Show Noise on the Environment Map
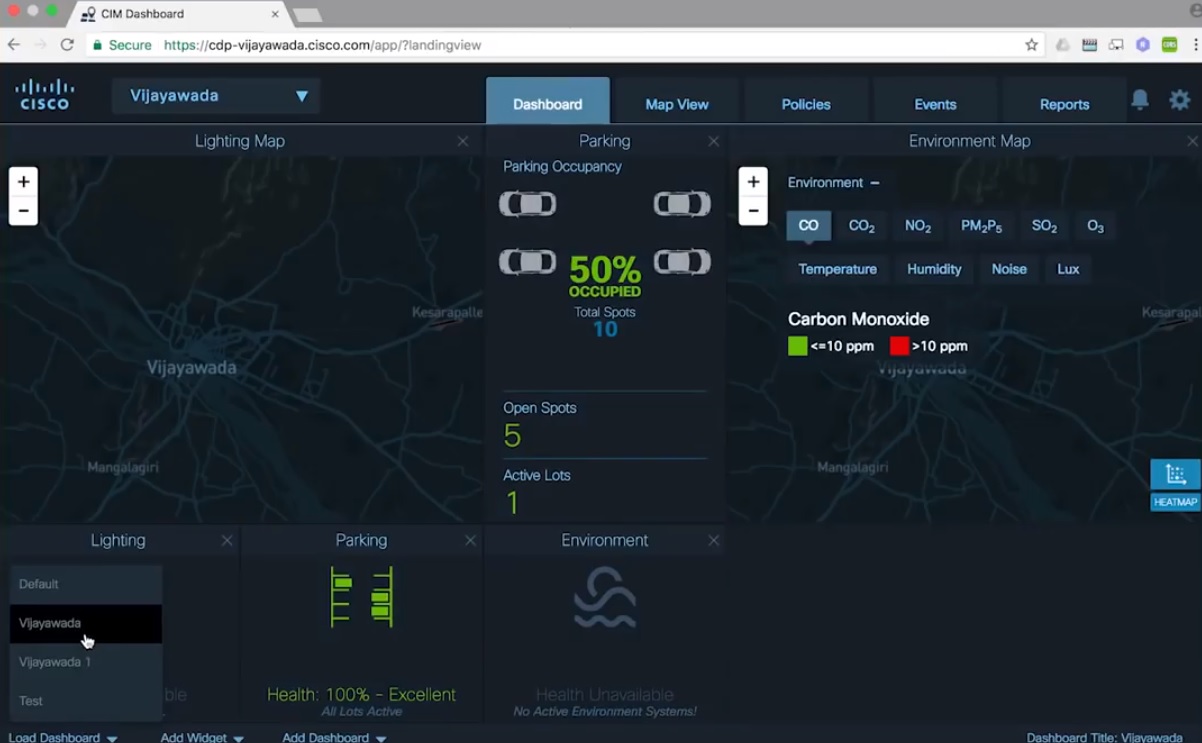Screen dimensions: 1202x743 coord(1009,269)
